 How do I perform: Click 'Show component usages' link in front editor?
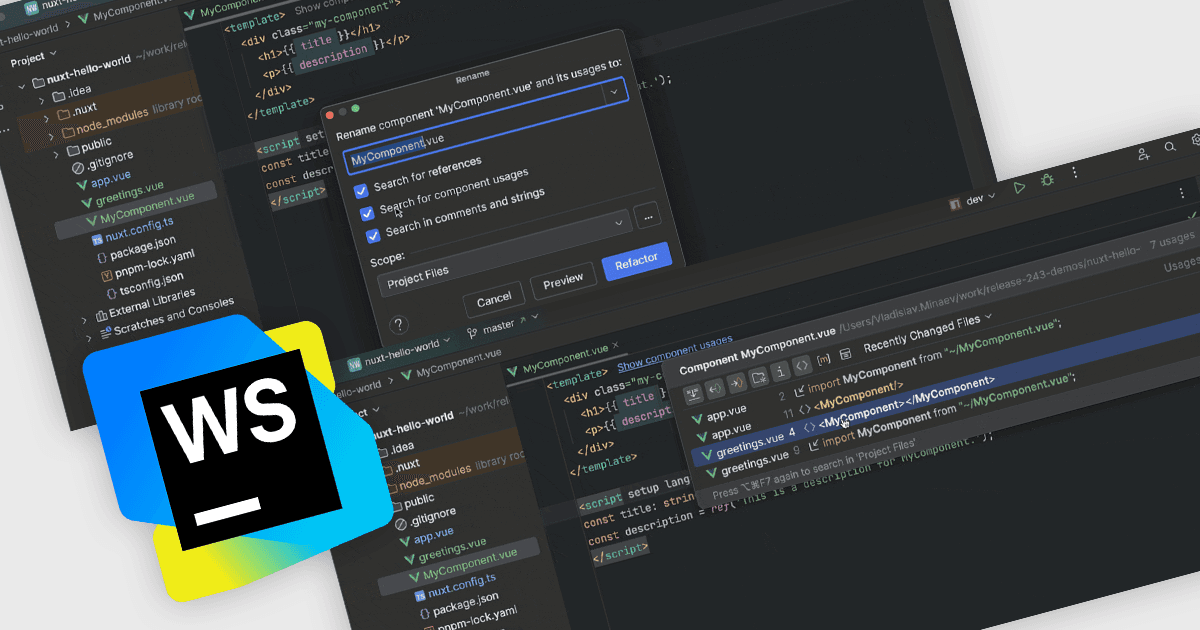pos(674,354)
